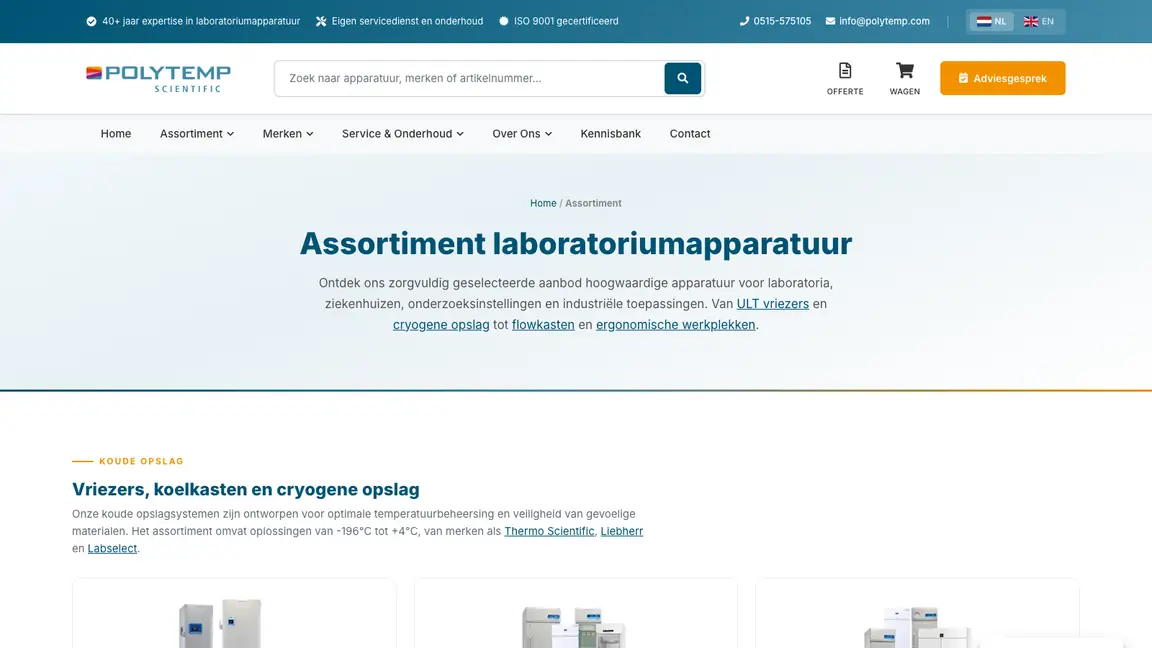
Task: Switch language to NL
Action: 991,21
